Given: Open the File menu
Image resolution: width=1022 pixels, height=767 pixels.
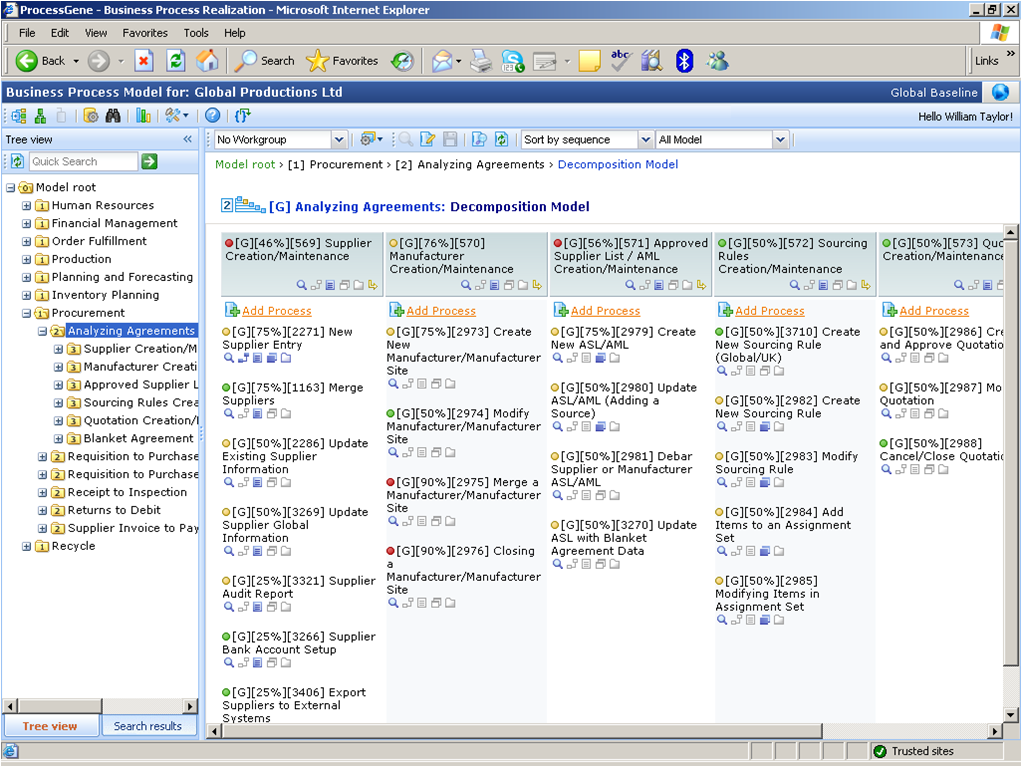Looking at the screenshot, I should (27, 33).
